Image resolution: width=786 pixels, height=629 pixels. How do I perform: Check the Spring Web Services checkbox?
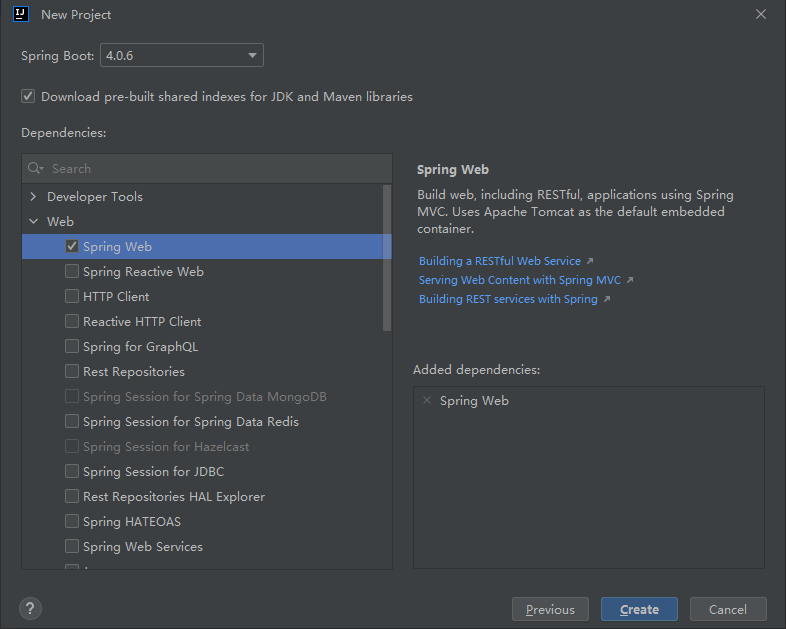coord(72,547)
